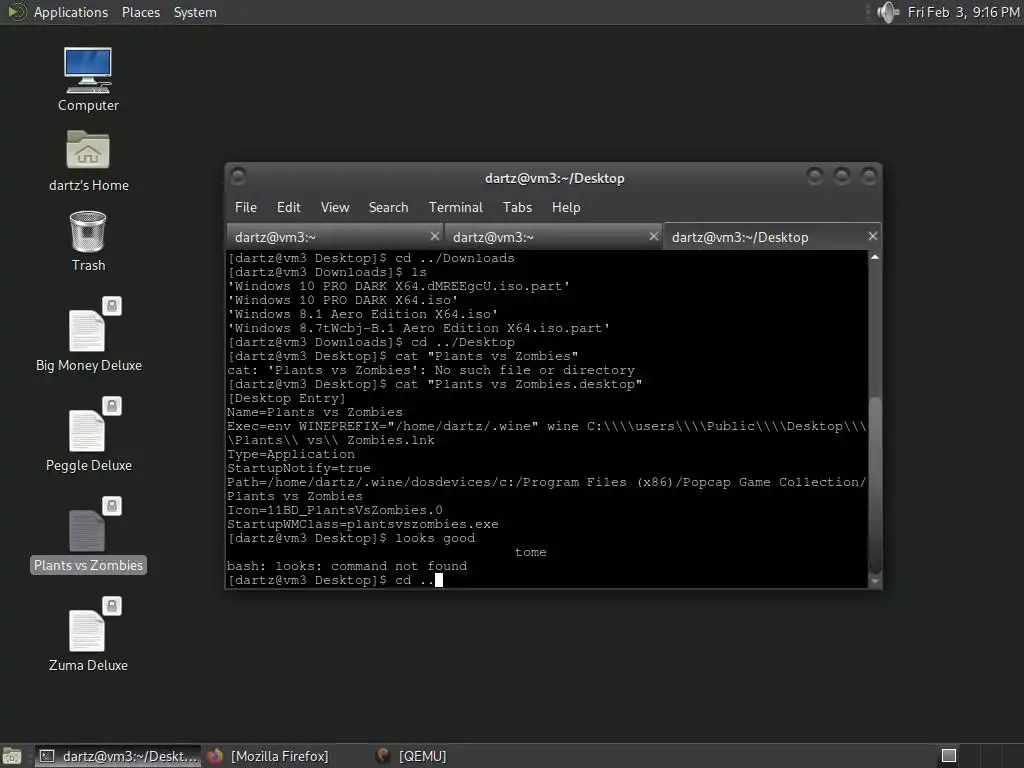The image size is (1024, 768).
Task: Click the 'Windows 10 PRO DARK X64.iso' line
Action: (343, 300)
